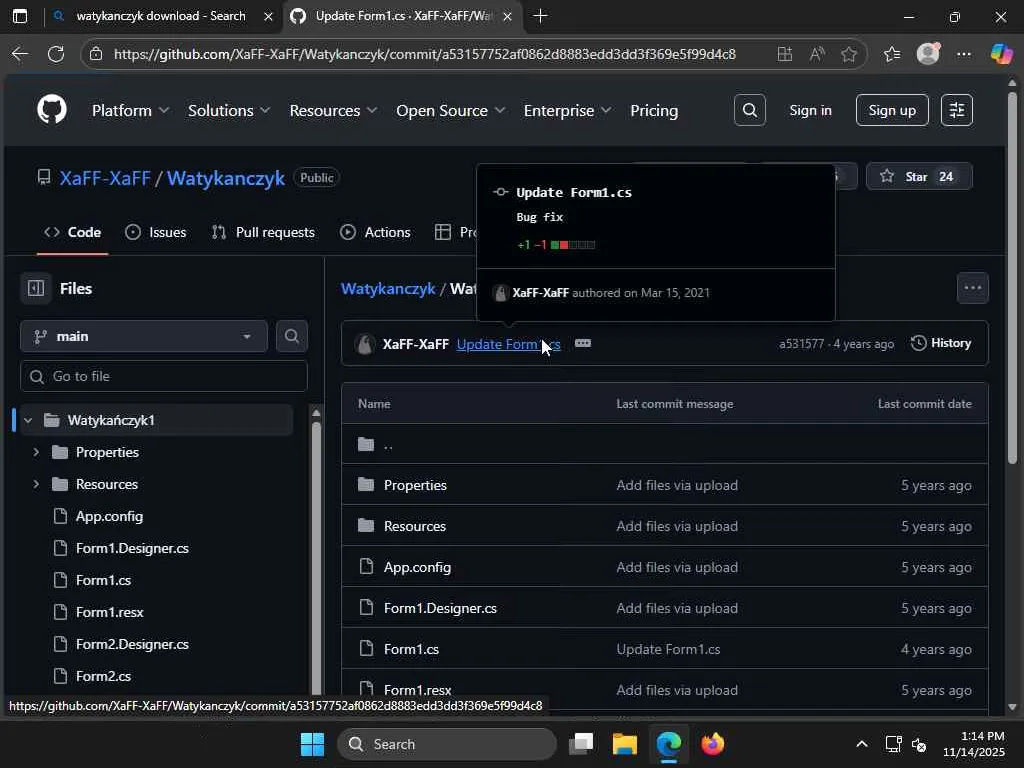The height and width of the screenshot is (768, 1024).
Task: Expand the Properties folder chevron in tree
Action: 36,452
